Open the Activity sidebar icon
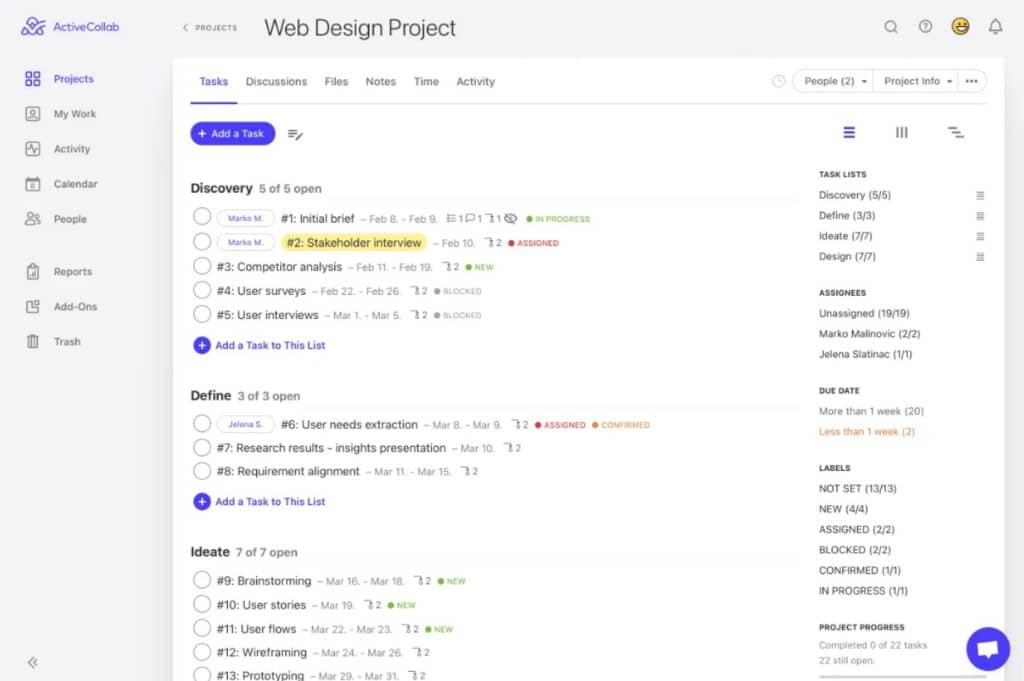The width and height of the screenshot is (1024, 681). (x=33, y=149)
